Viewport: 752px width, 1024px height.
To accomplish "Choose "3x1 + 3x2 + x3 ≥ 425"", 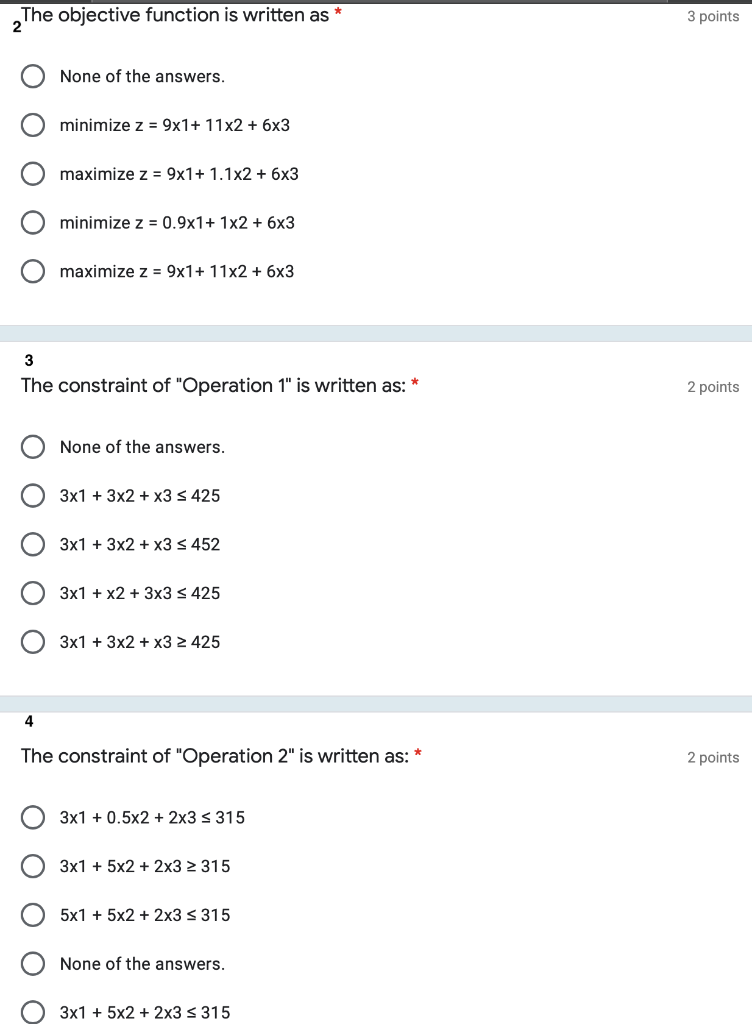I will (x=33, y=641).
